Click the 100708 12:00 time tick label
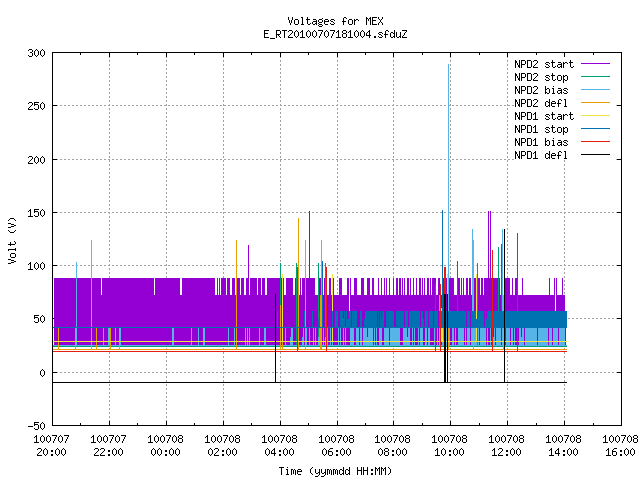The image size is (640, 480). tap(506, 446)
